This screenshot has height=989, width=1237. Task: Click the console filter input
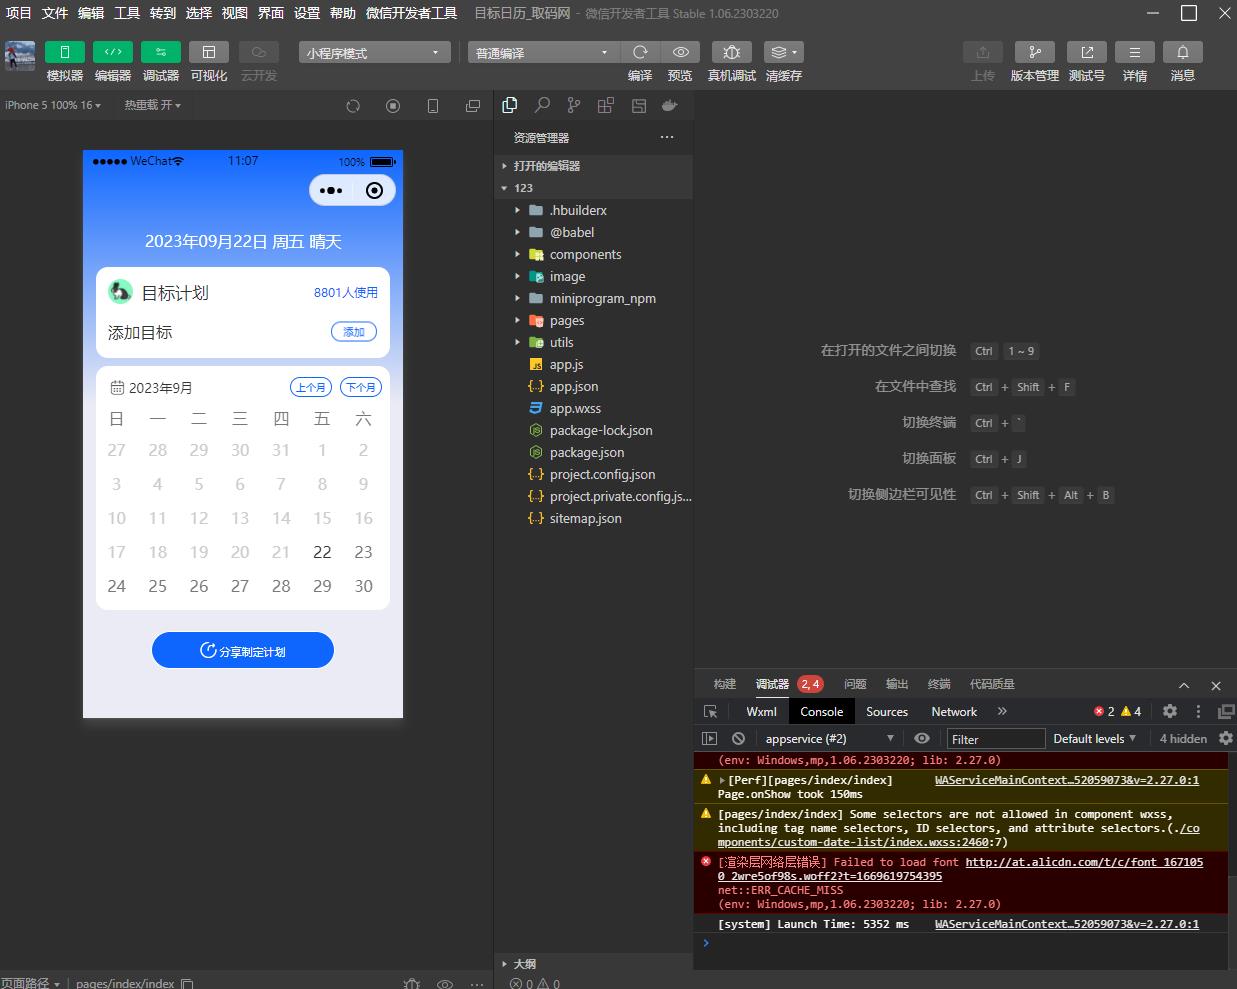[x=996, y=739]
